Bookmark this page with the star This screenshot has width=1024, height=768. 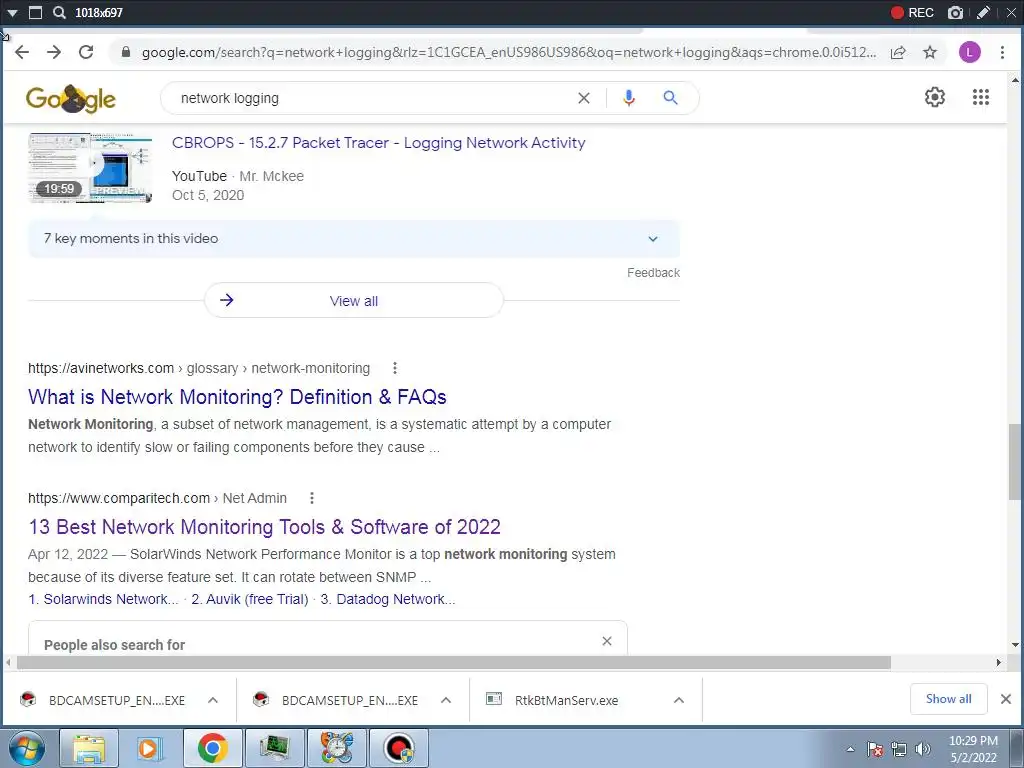[x=930, y=52]
